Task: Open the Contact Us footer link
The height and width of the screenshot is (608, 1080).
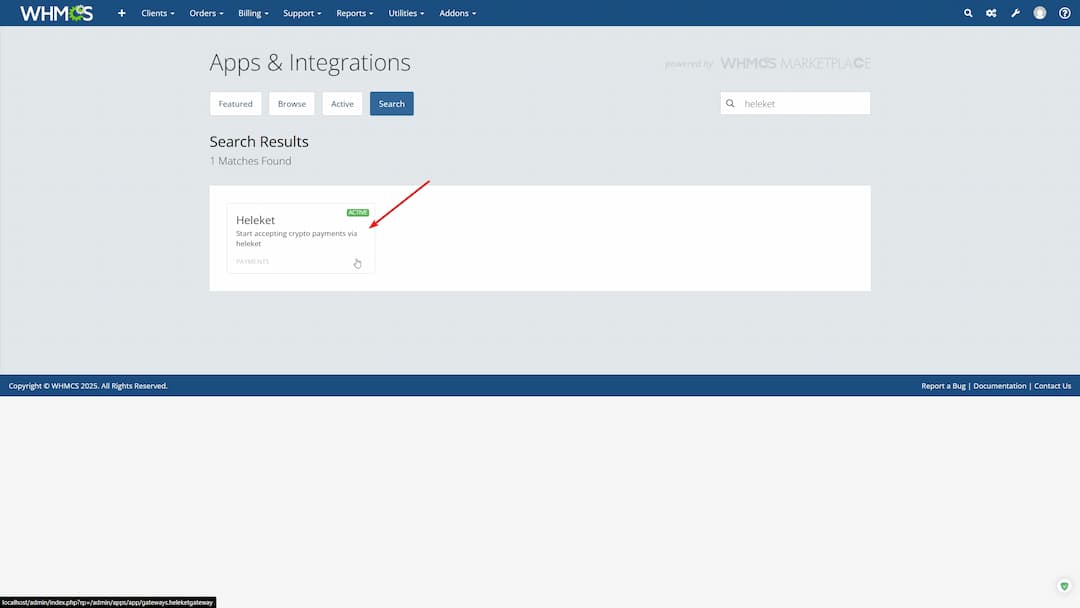Action: coord(1052,386)
